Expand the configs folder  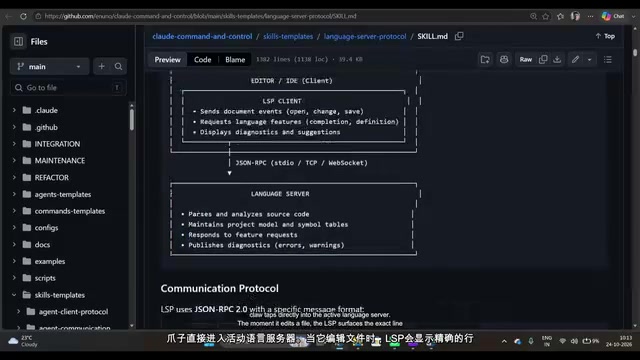point(14,228)
